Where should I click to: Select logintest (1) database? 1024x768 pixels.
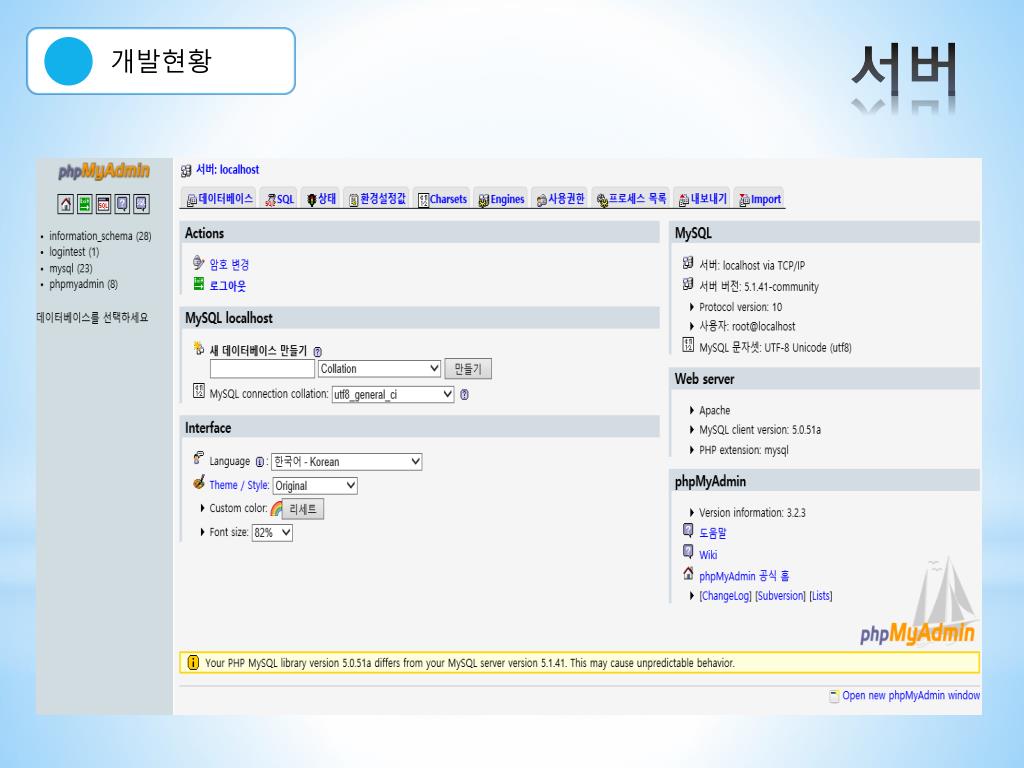tap(74, 251)
